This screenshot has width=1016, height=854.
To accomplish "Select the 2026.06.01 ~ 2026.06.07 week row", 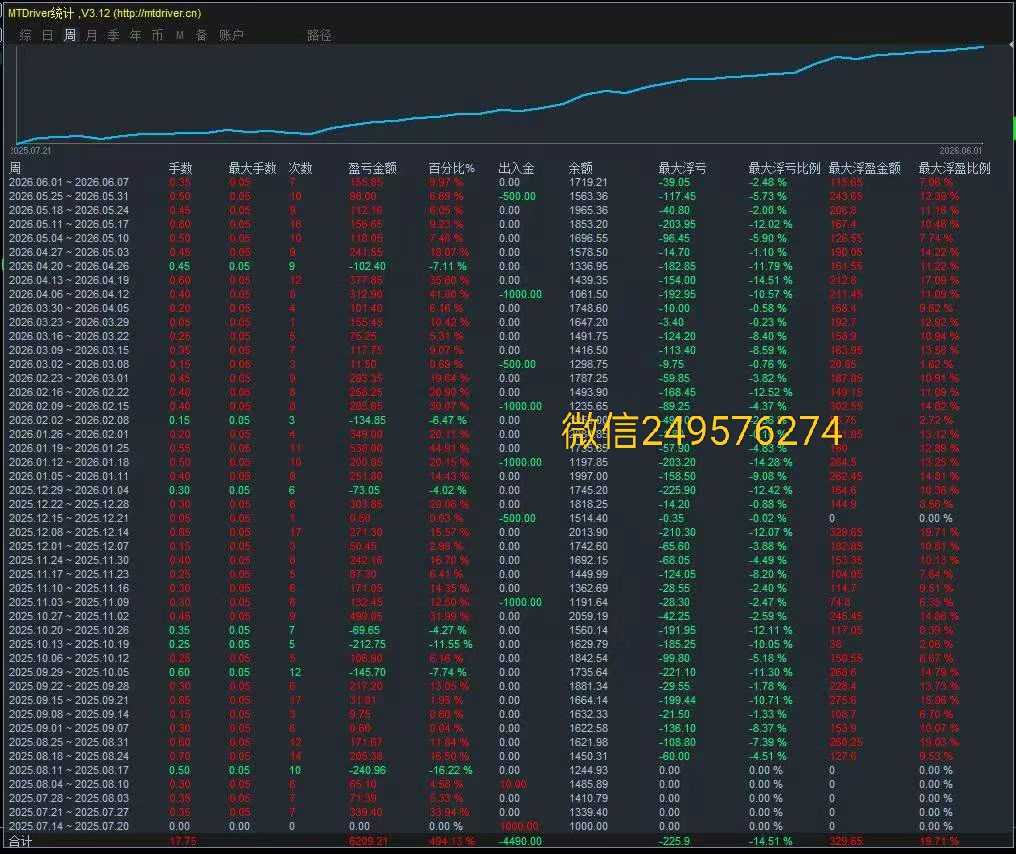I will 500,182.
